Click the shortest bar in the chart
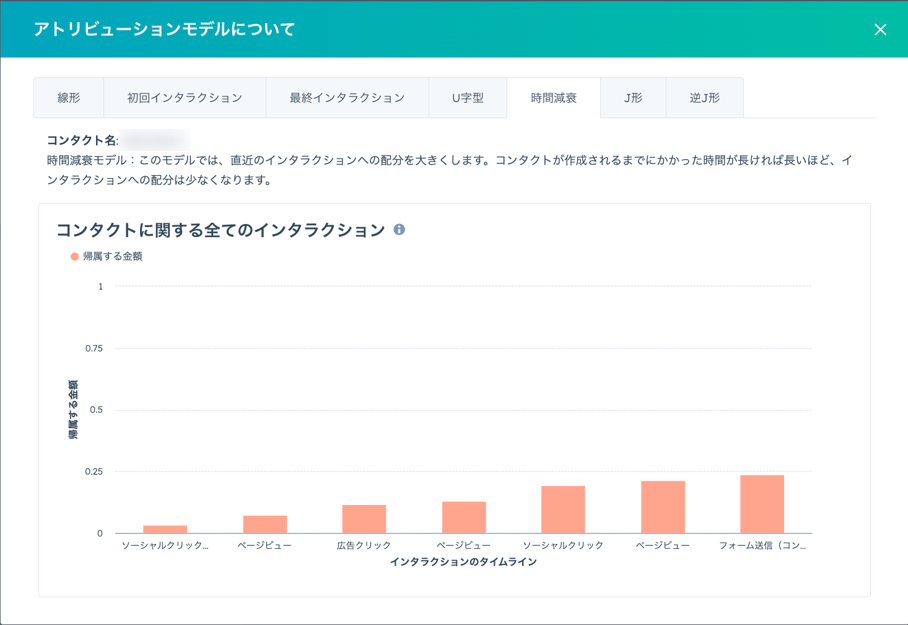Screen dimensions: 908x625 (165, 529)
